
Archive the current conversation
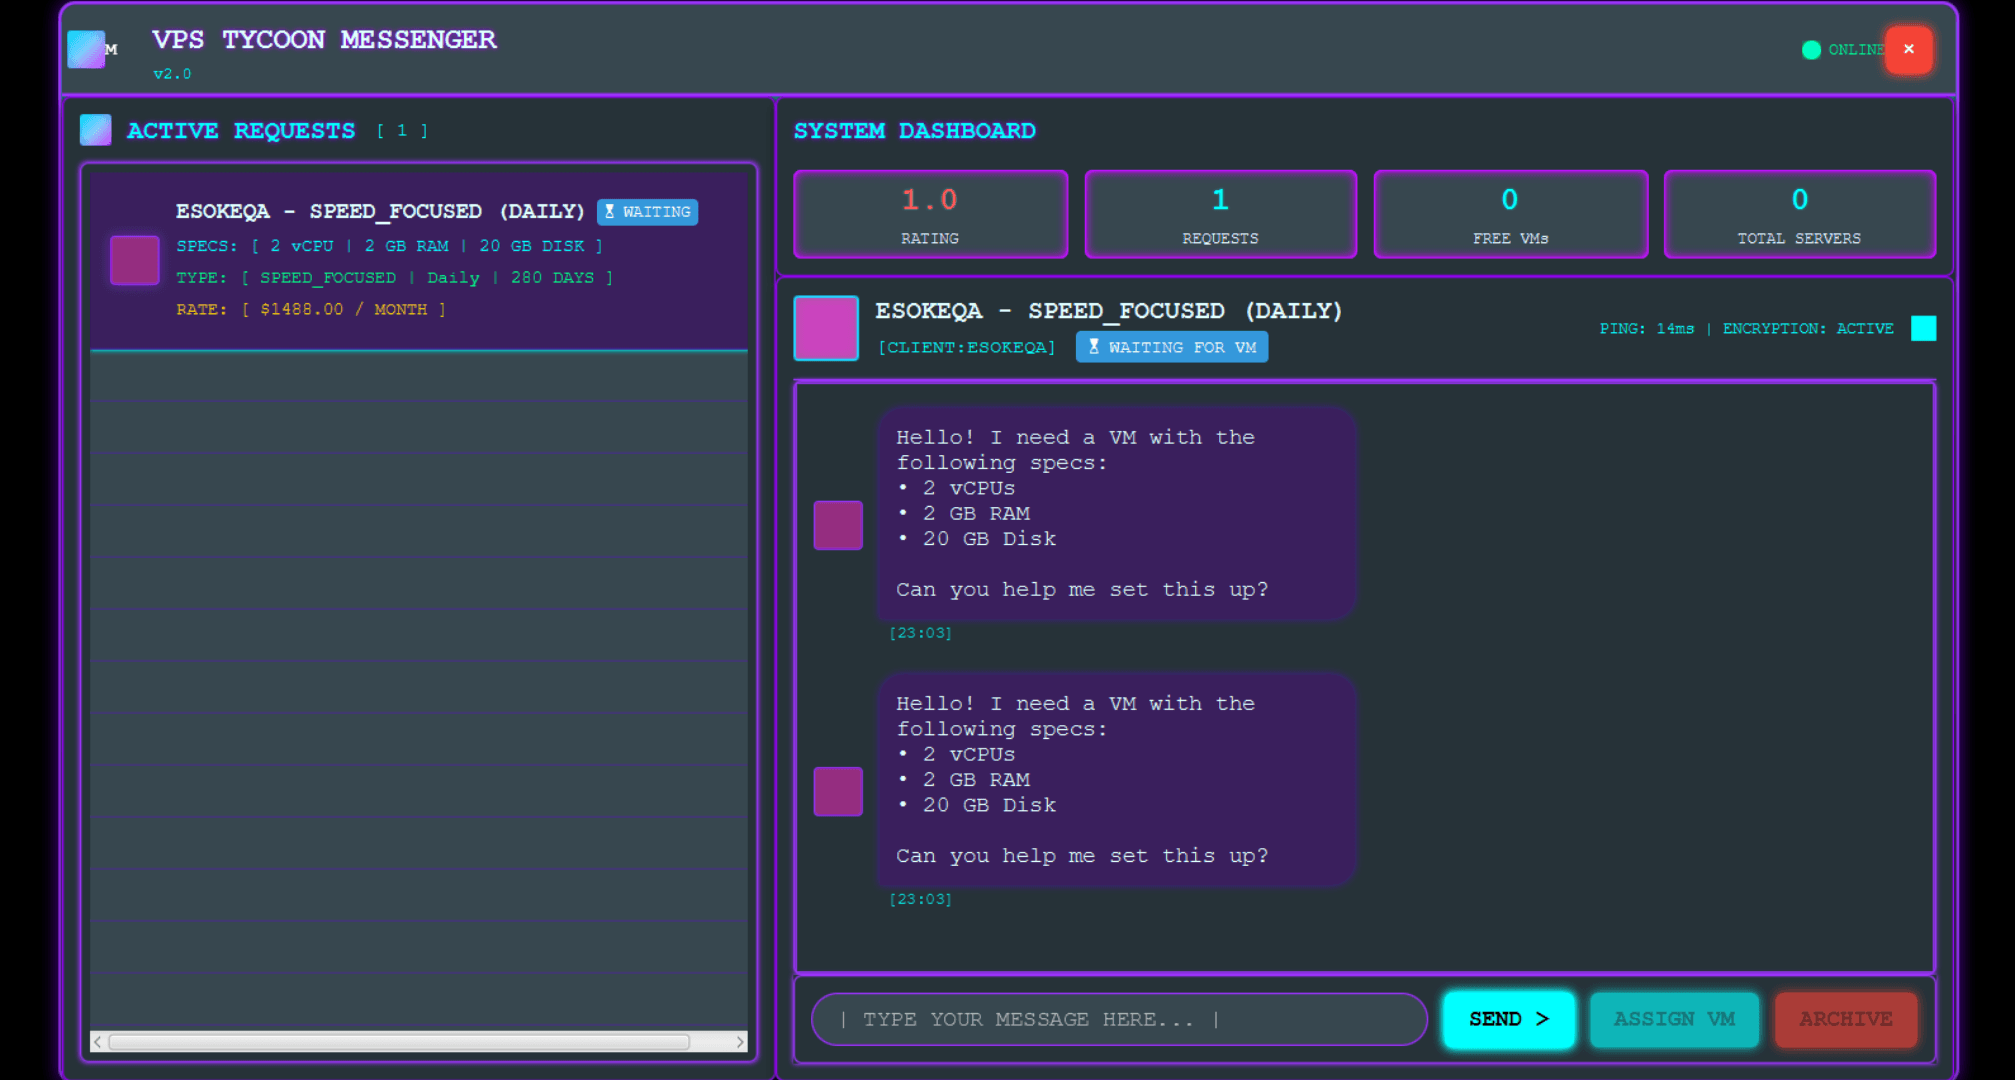tap(1846, 1019)
